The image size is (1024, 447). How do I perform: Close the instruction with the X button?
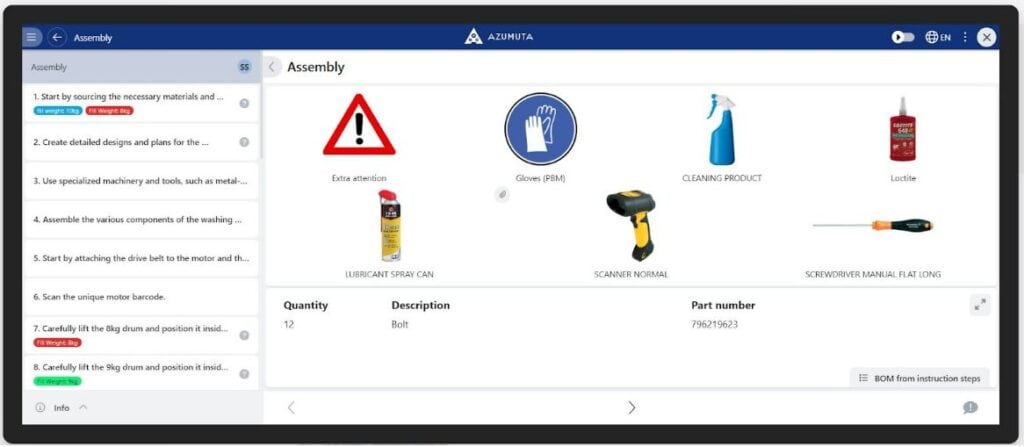986,37
